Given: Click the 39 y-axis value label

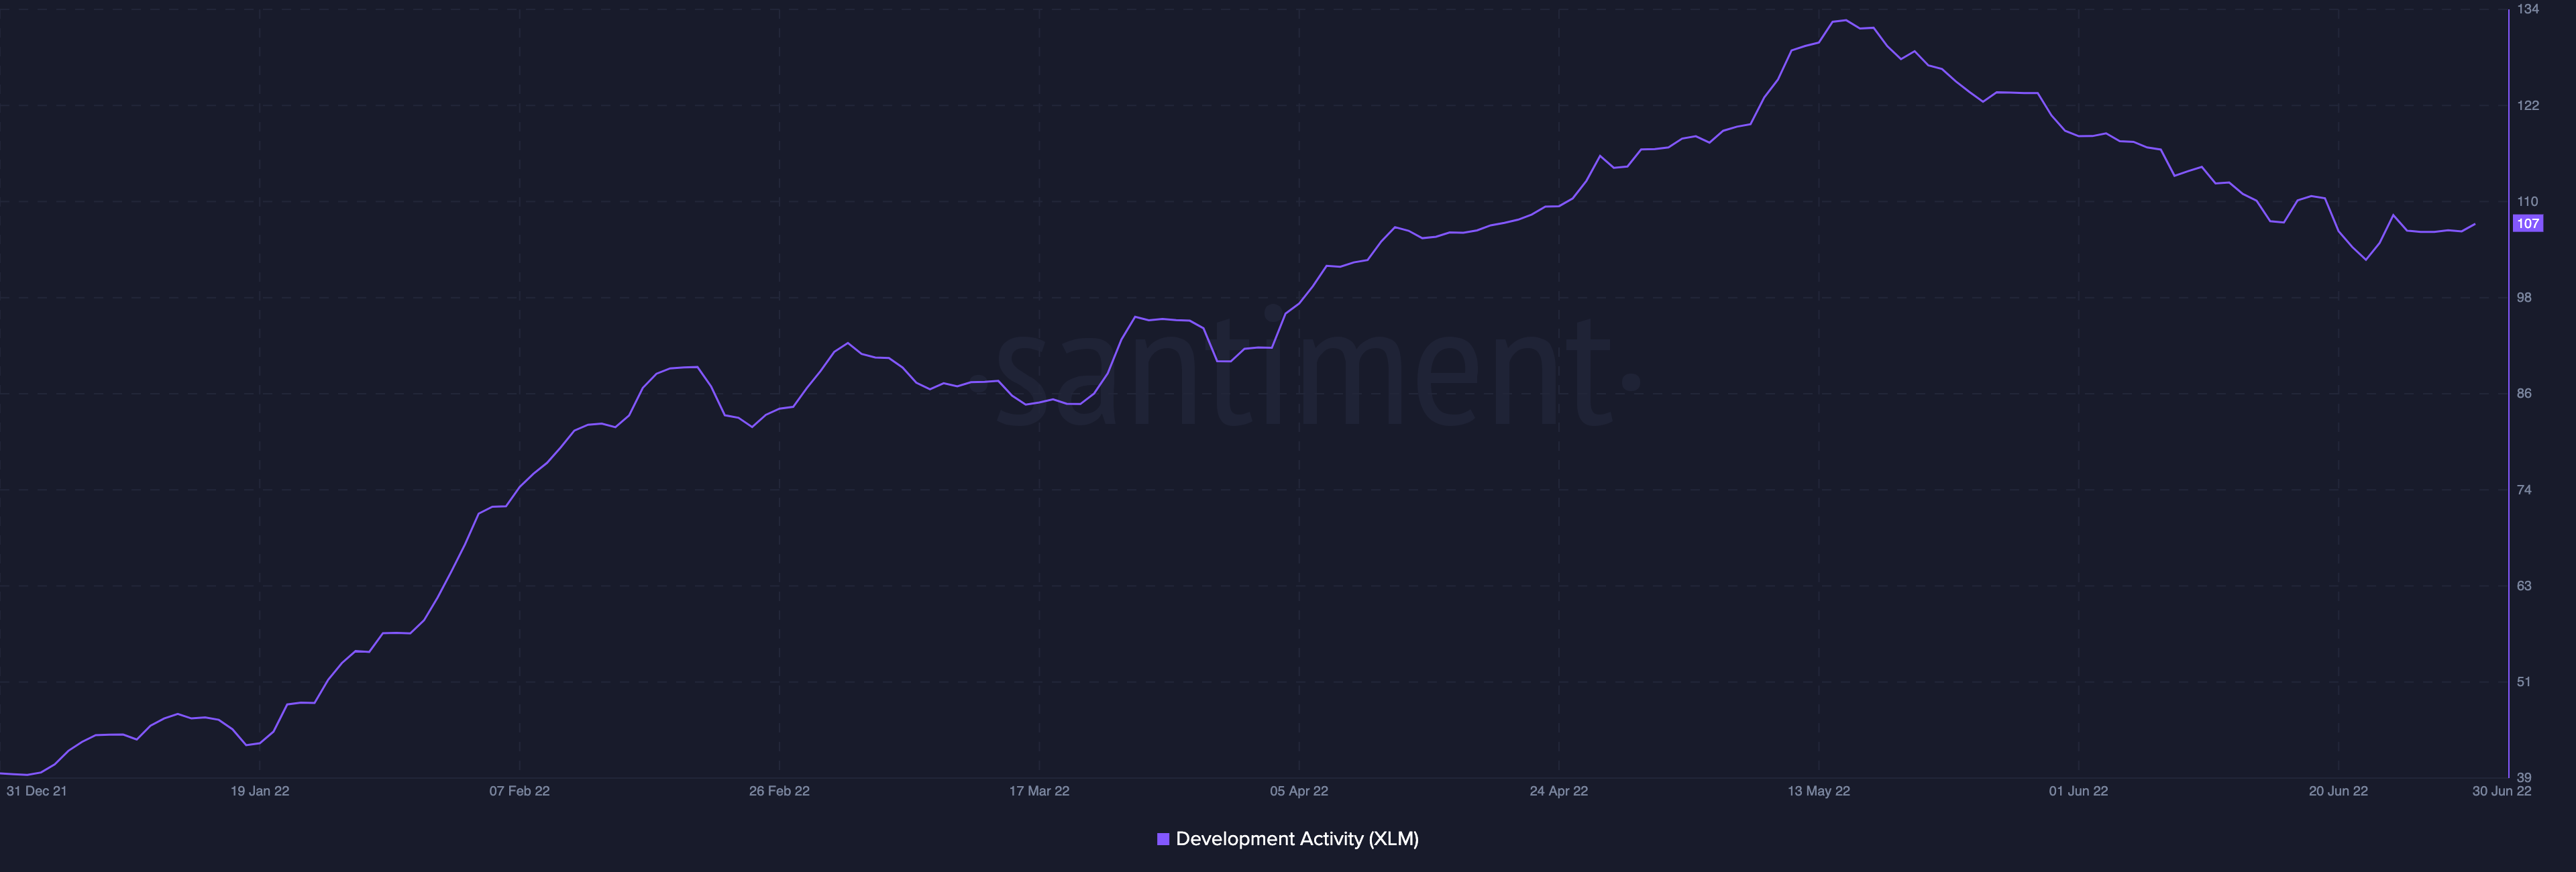Looking at the screenshot, I should (x=2524, y=777).
